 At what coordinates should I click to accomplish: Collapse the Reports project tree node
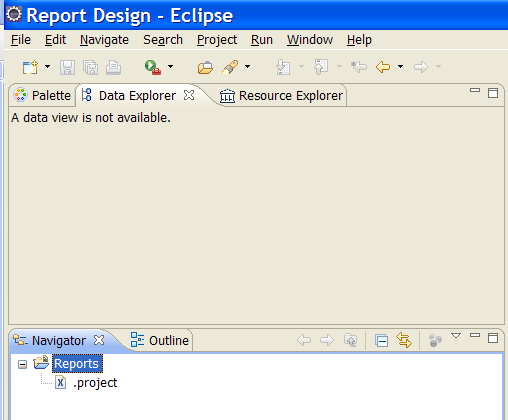22,364
